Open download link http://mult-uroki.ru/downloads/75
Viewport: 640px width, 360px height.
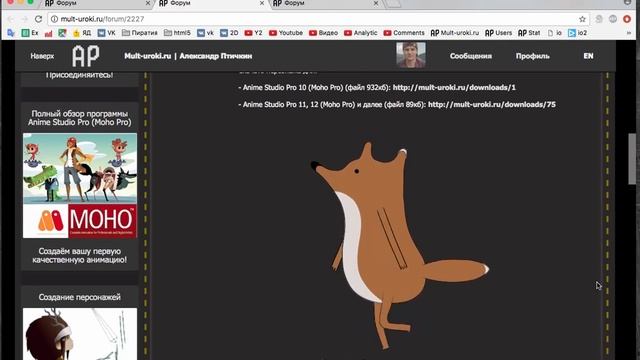click(x=492, y=104)
